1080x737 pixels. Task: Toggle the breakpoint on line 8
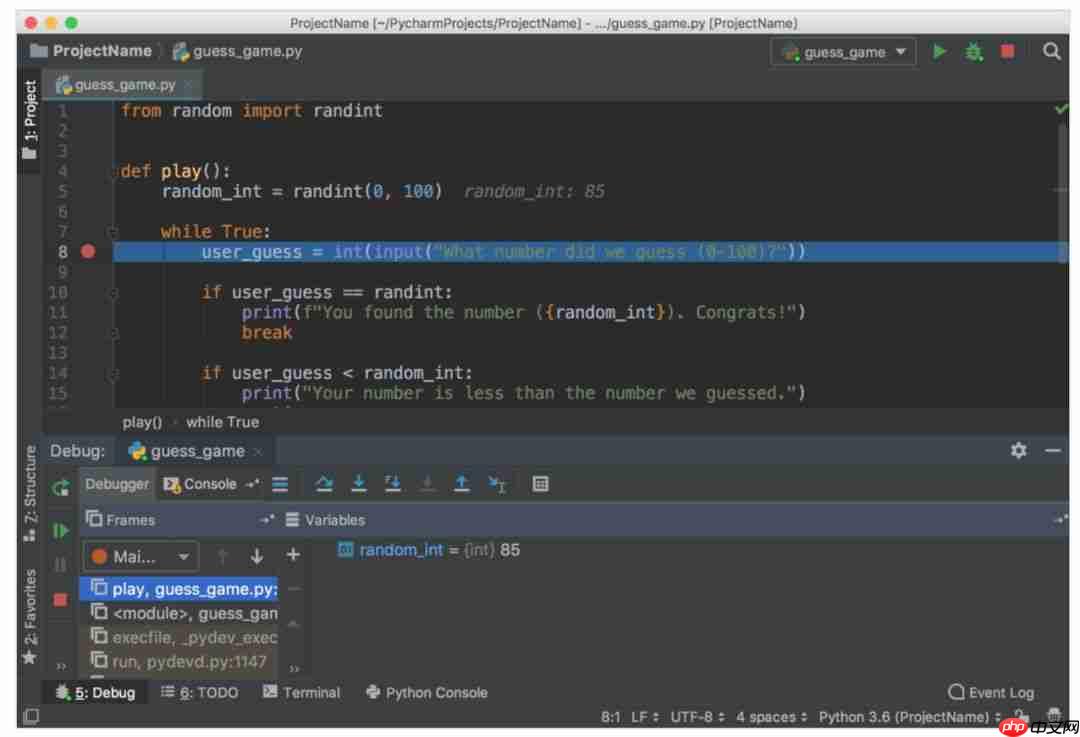86,252
